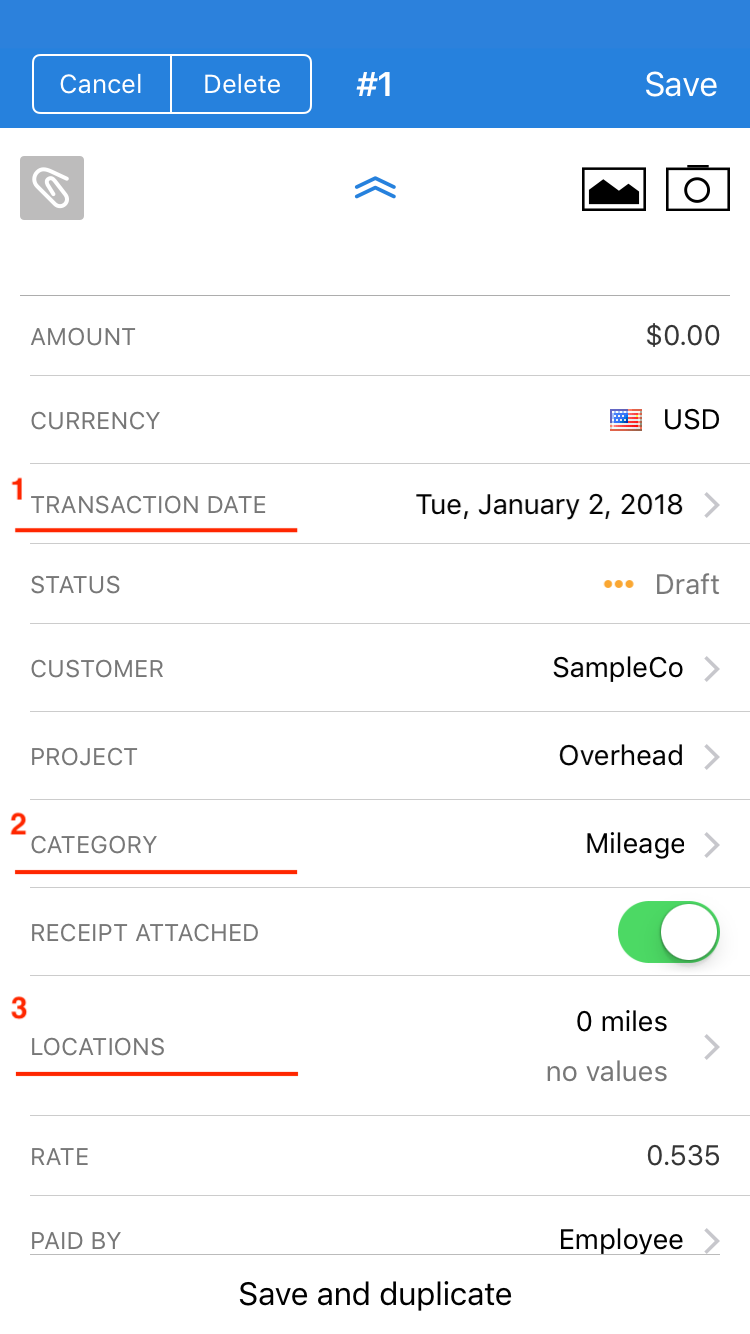
Task: Open photo gallery image picker icon
Action: [614, 189]
